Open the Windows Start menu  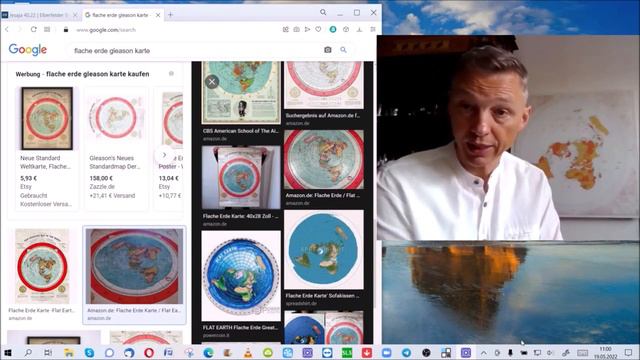[8, 353]
